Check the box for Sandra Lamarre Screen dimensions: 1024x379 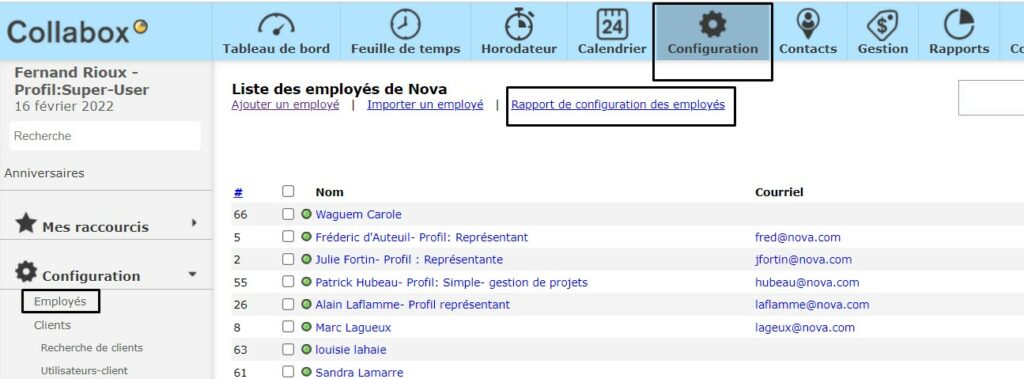pyautogui.click(x=288, y=372)
